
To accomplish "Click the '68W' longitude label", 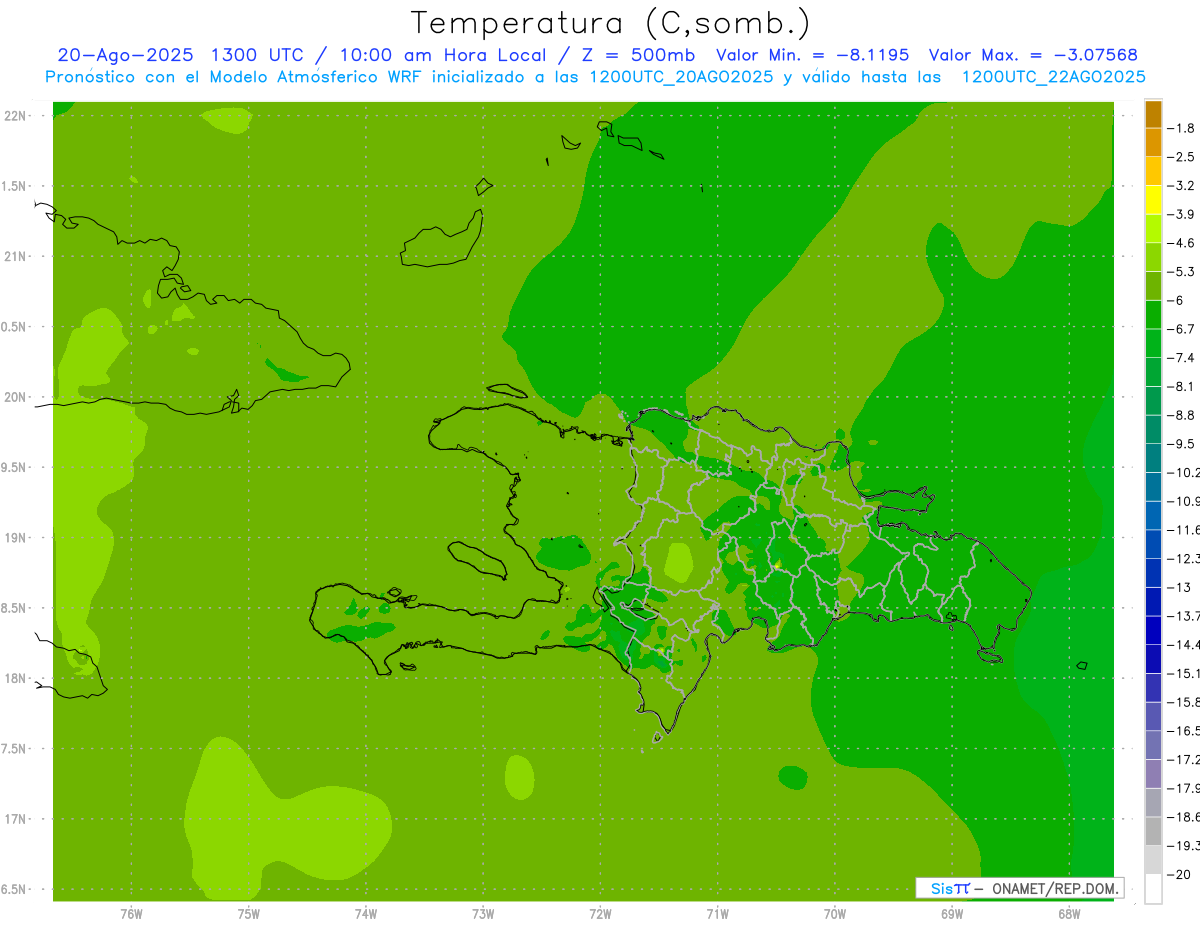I will (x=1069, y=914).
